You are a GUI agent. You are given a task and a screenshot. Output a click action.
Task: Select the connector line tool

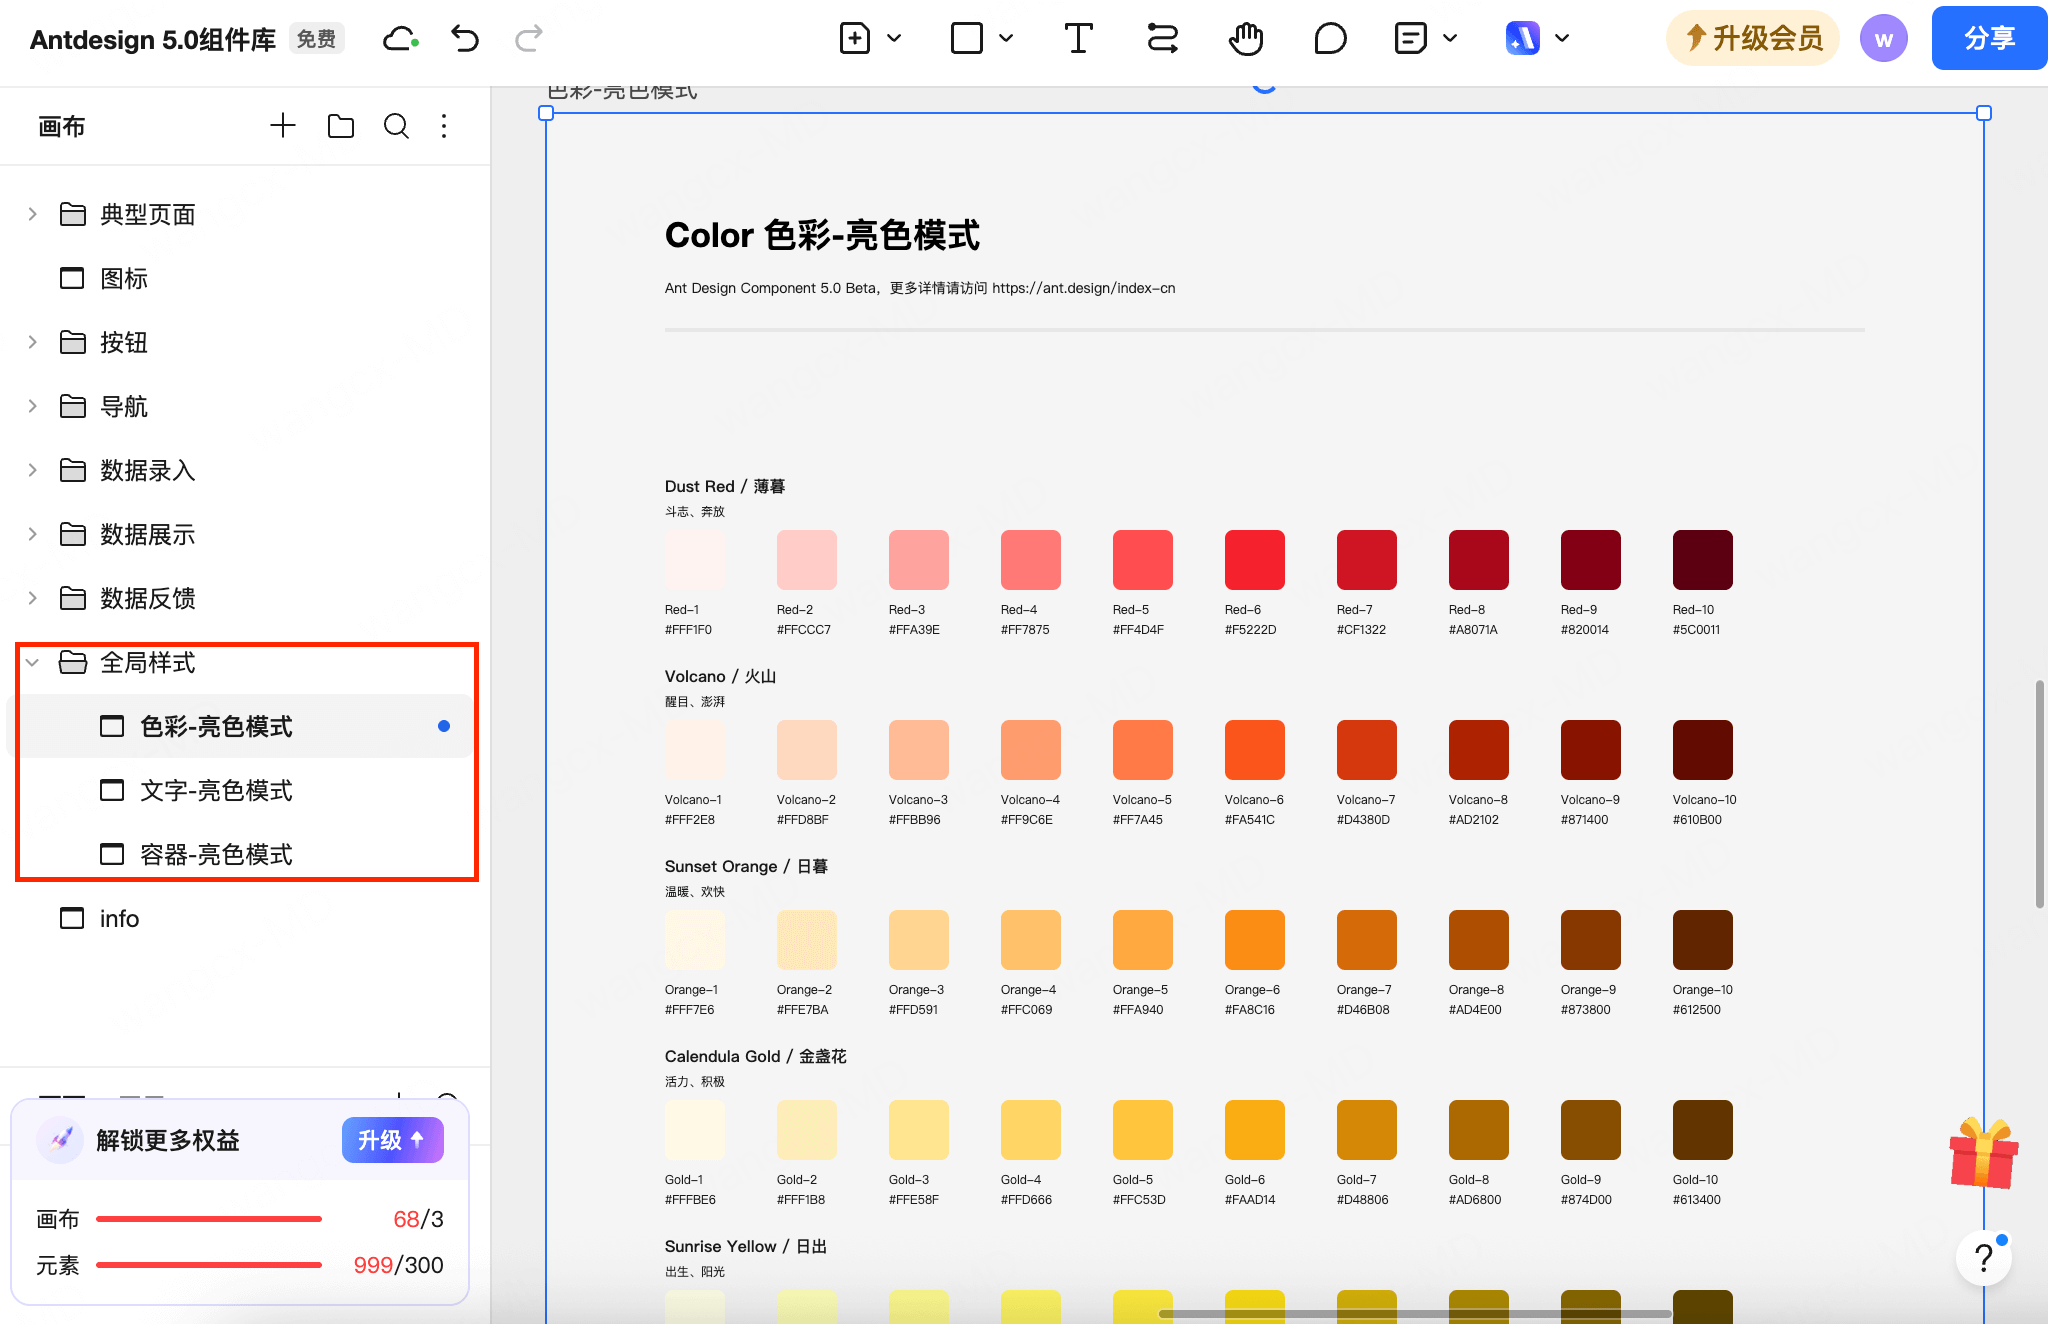click(x=1162, y=39)
